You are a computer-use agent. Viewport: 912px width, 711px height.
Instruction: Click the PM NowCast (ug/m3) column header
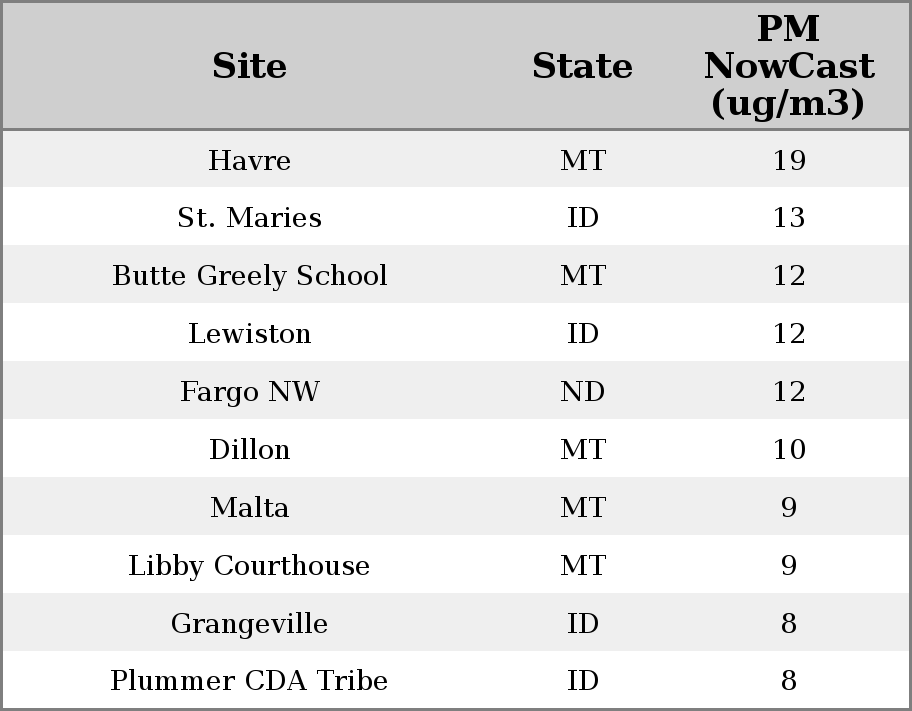(x=788, y=66)
